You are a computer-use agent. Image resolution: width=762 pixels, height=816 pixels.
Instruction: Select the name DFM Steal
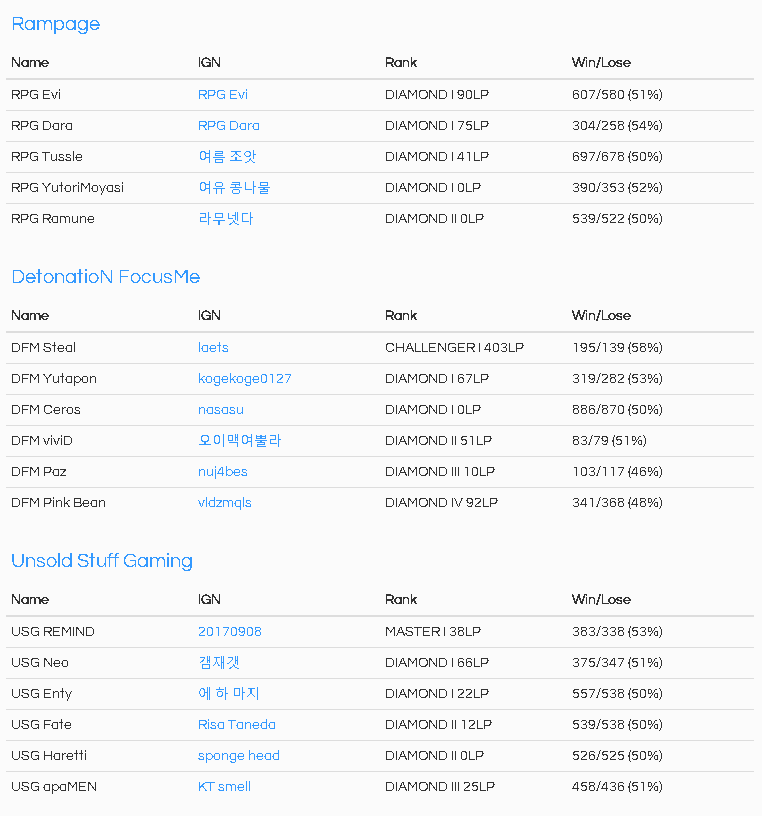43,348
